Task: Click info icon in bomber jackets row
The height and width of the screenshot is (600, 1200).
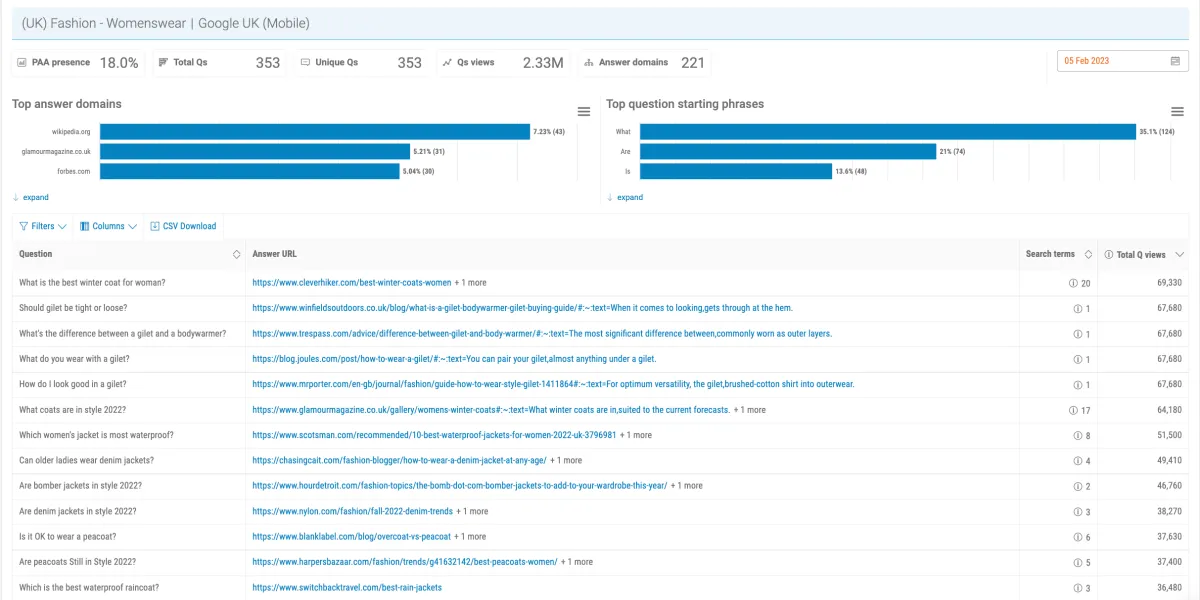Action: point(1078,486)
